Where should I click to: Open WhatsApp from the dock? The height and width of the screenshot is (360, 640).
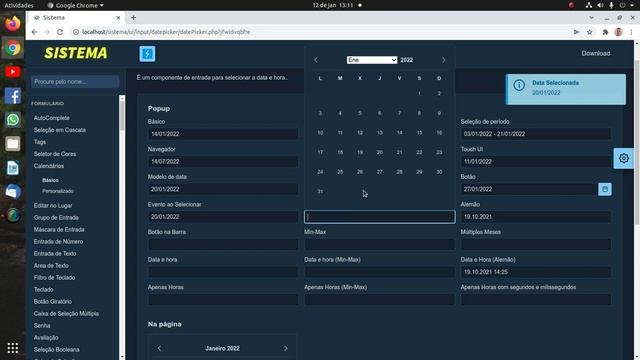click(x=13, y=120)
